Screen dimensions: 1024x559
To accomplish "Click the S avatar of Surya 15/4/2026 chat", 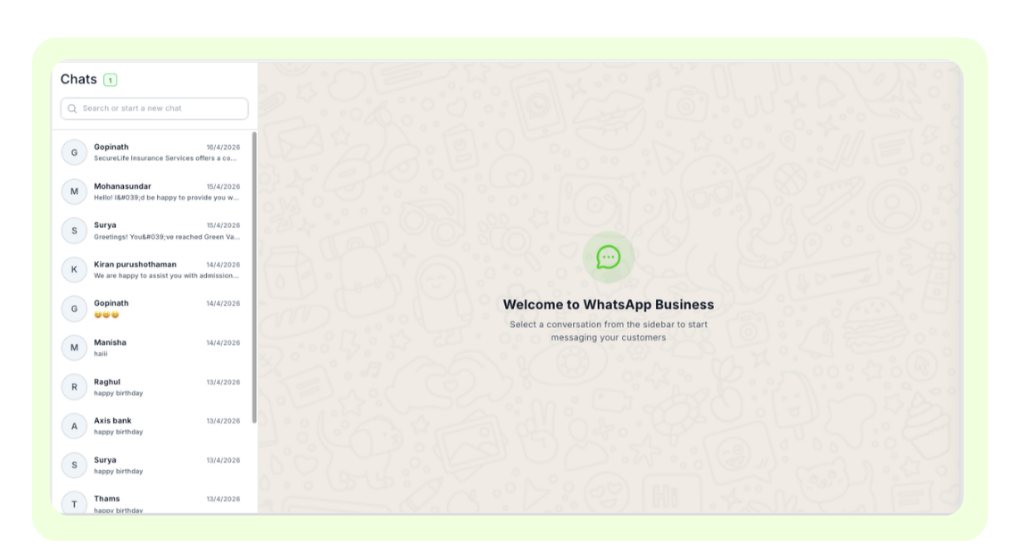I will (74, 231).
